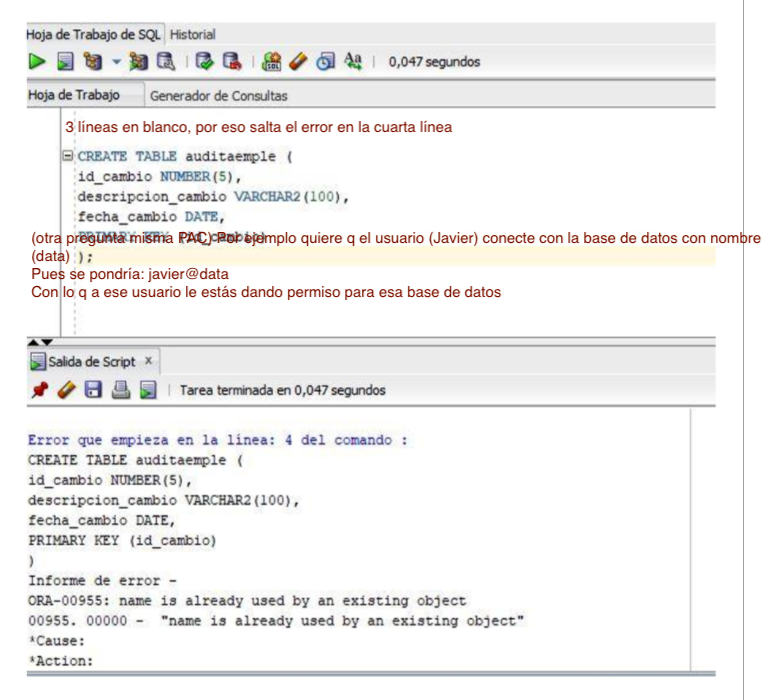Open the Generador de Consultas tab

218,96
